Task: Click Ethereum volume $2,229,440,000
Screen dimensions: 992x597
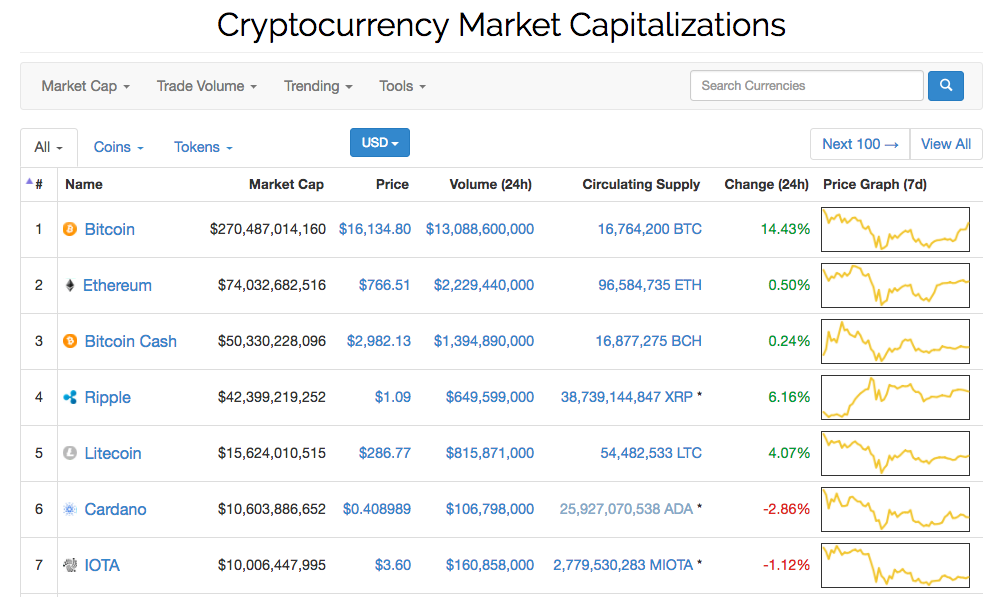Action: click(484, 285)
